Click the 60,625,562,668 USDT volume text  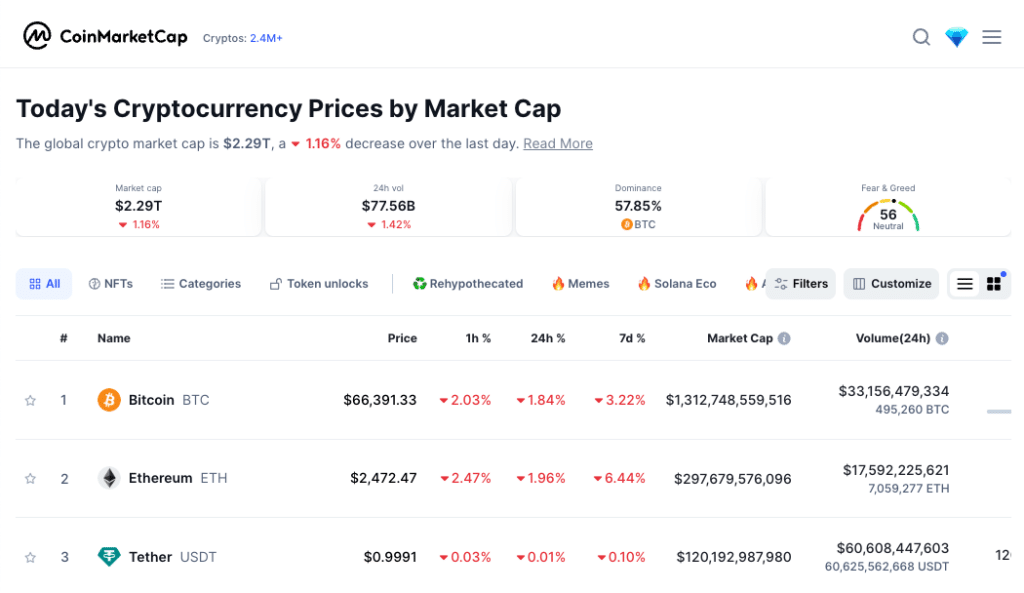coord(887,567)
